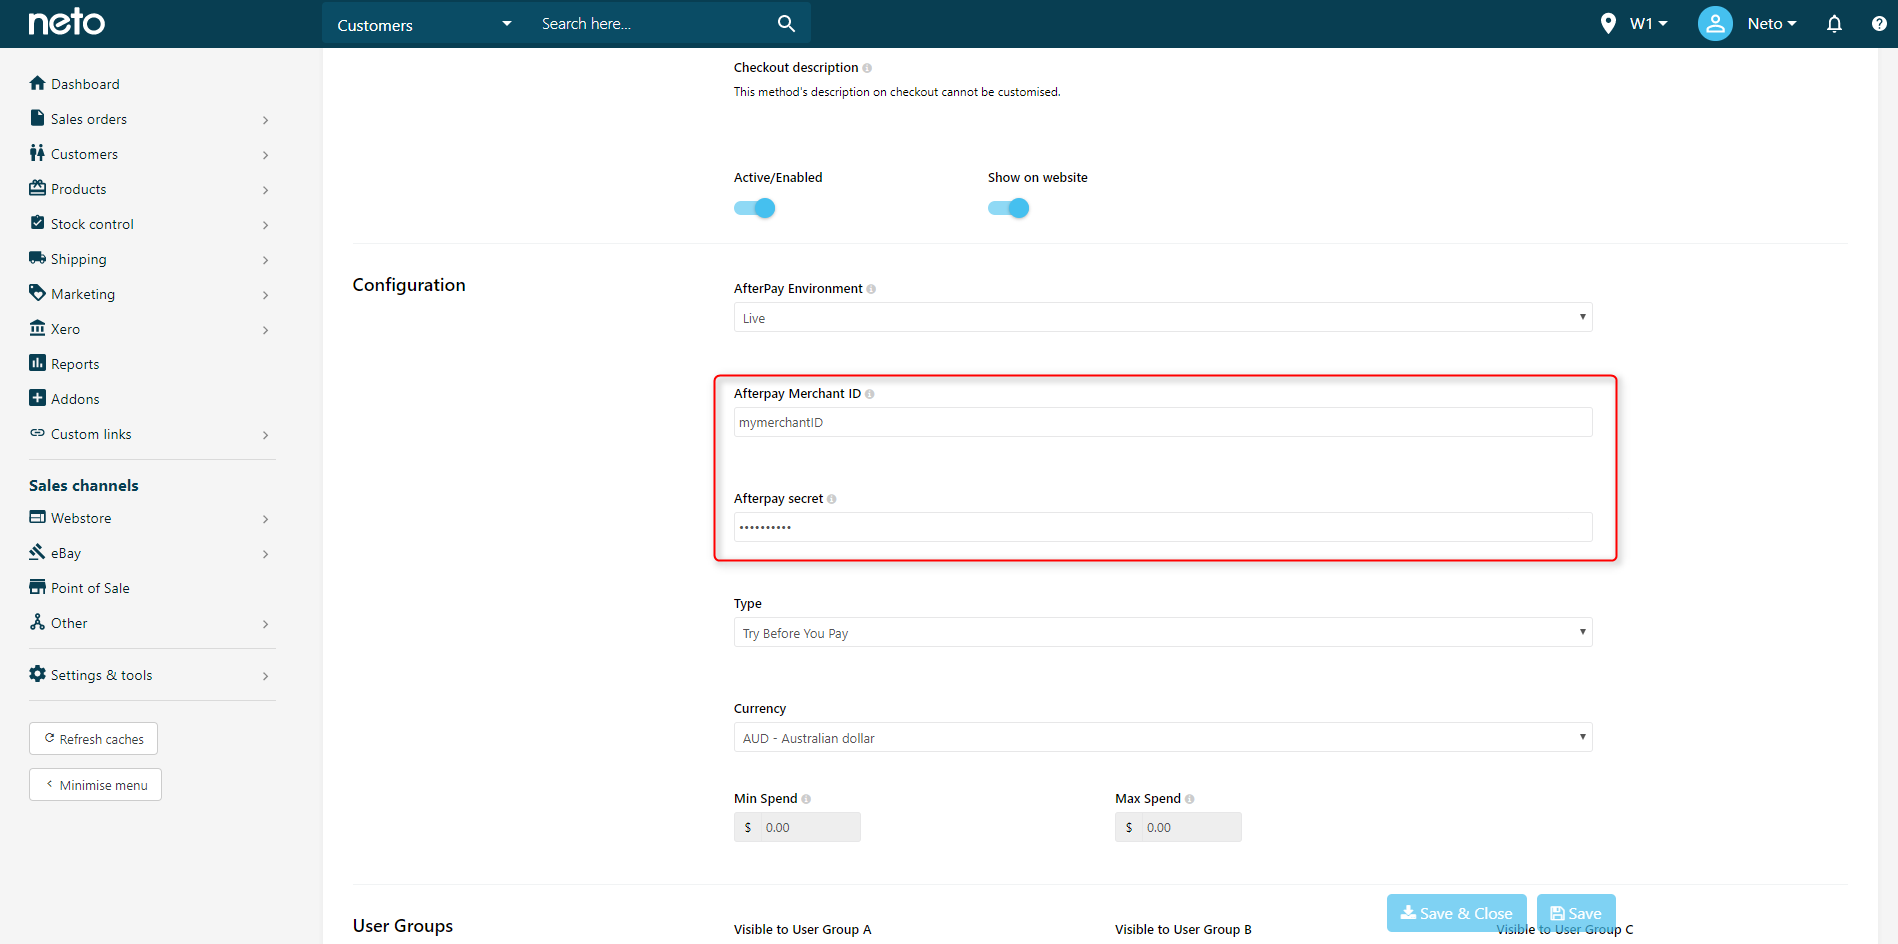Click the Webstore window icon
This screenshot has width=1898, height=944.
(x=37, y=517)
